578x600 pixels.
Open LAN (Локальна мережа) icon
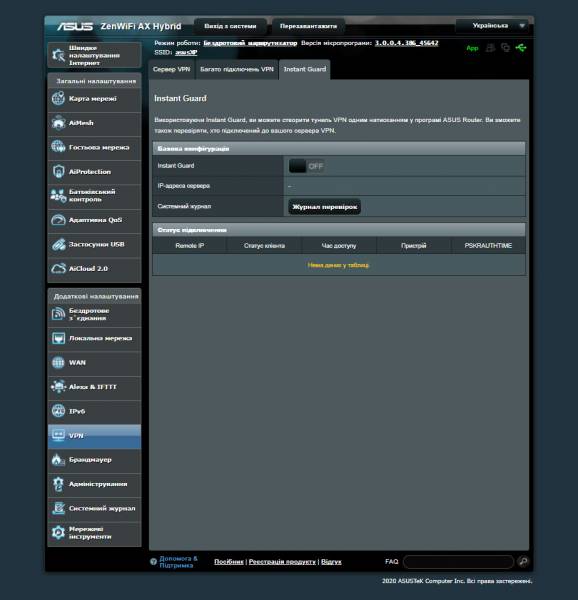point(59,338)
